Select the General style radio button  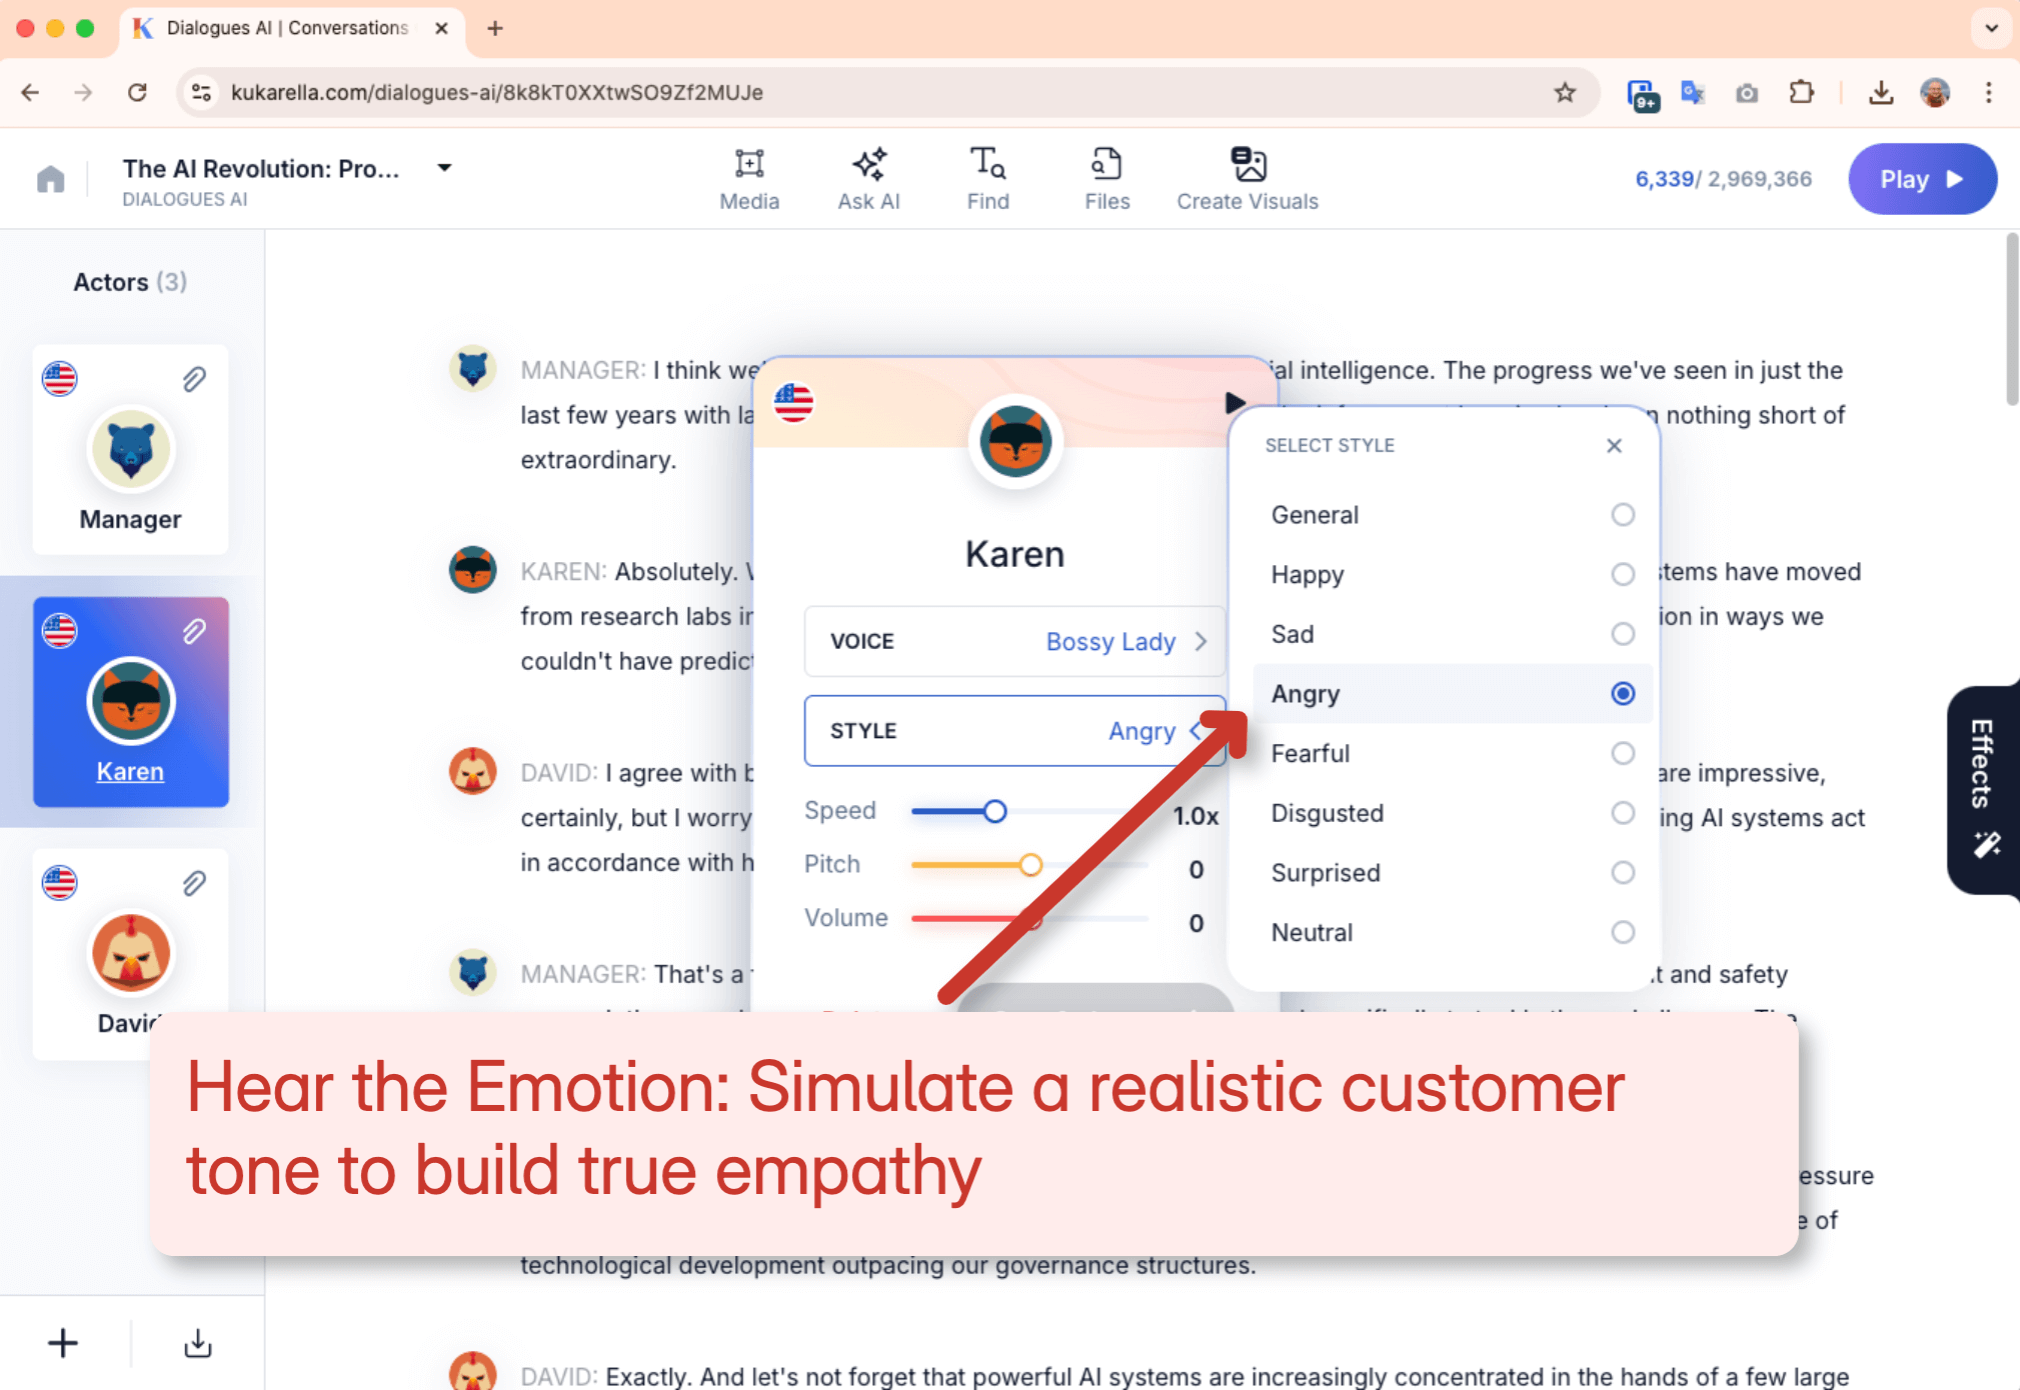[x=1623, y=515]
